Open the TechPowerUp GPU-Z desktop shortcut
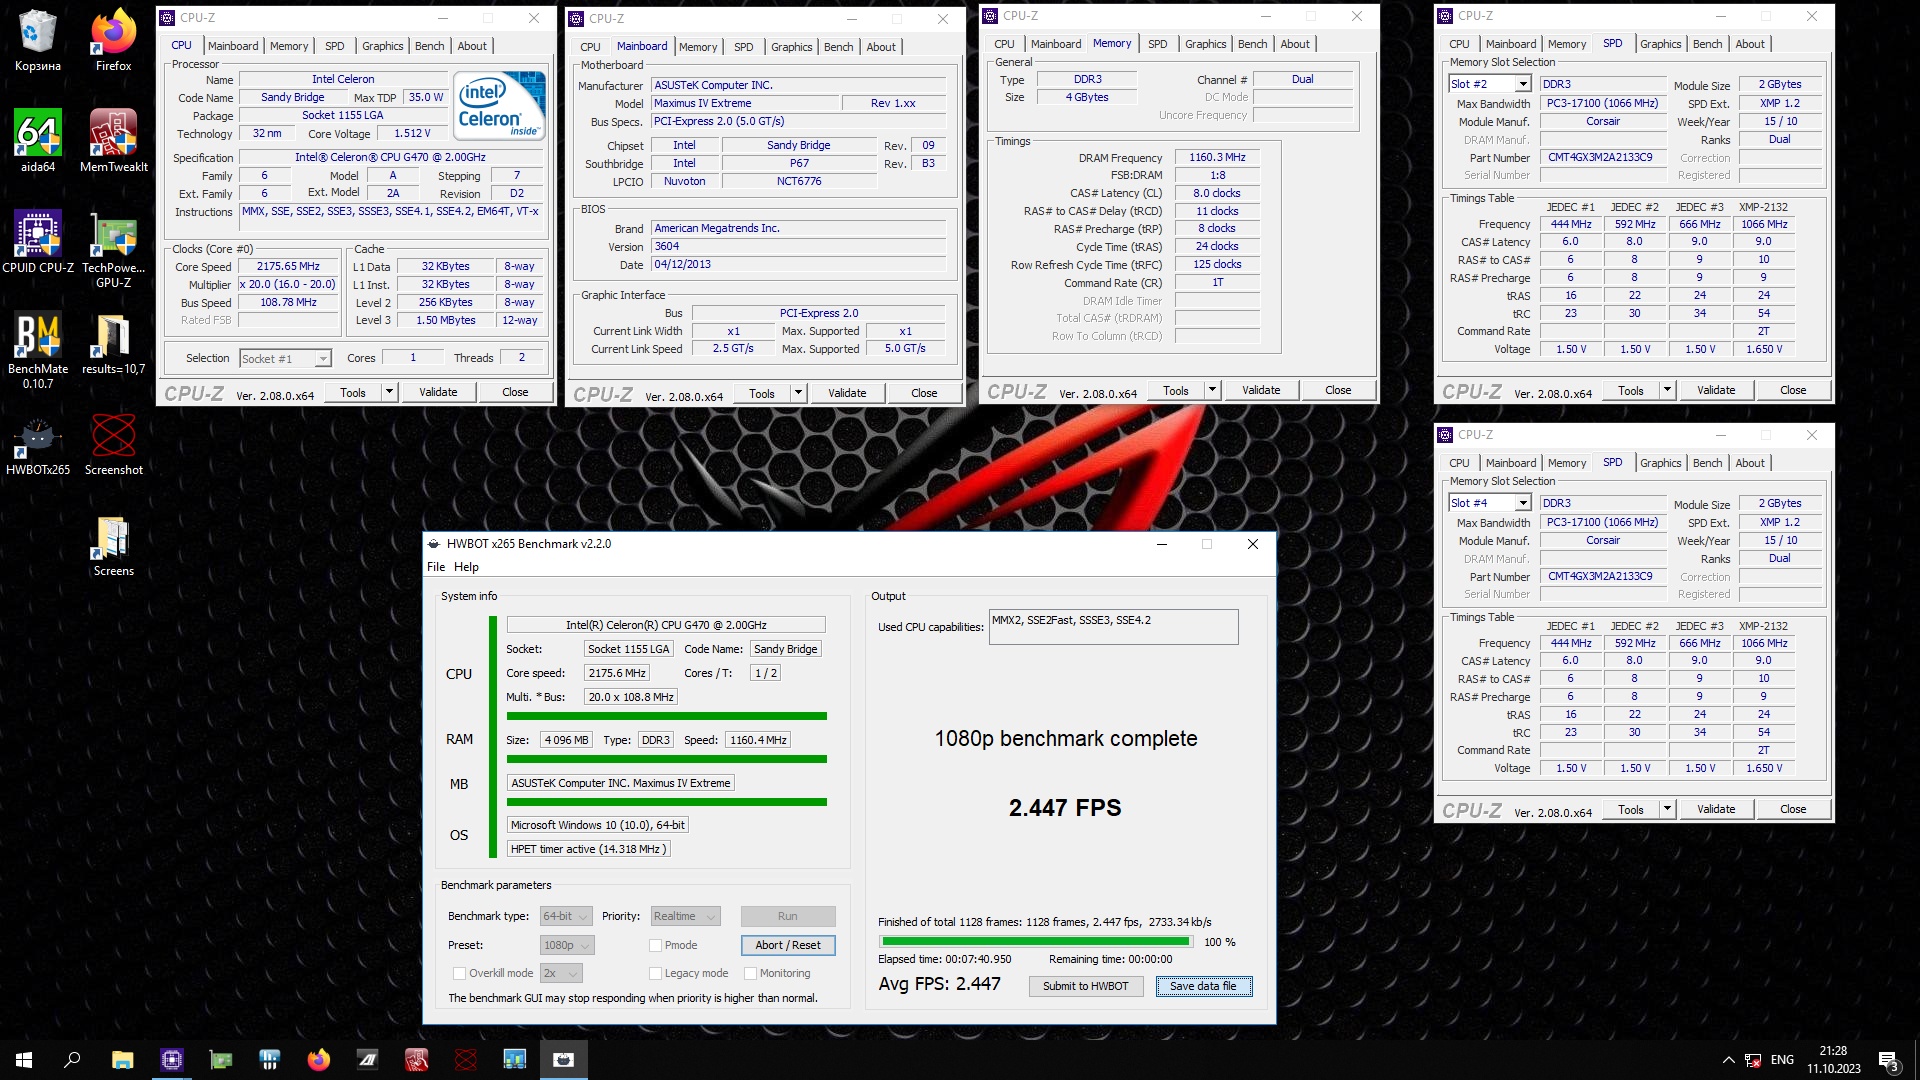 (113, 249)
